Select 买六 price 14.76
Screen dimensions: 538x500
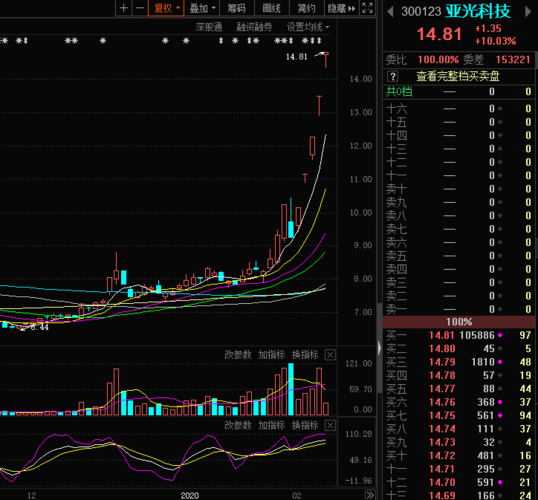(x=442, y=402)
